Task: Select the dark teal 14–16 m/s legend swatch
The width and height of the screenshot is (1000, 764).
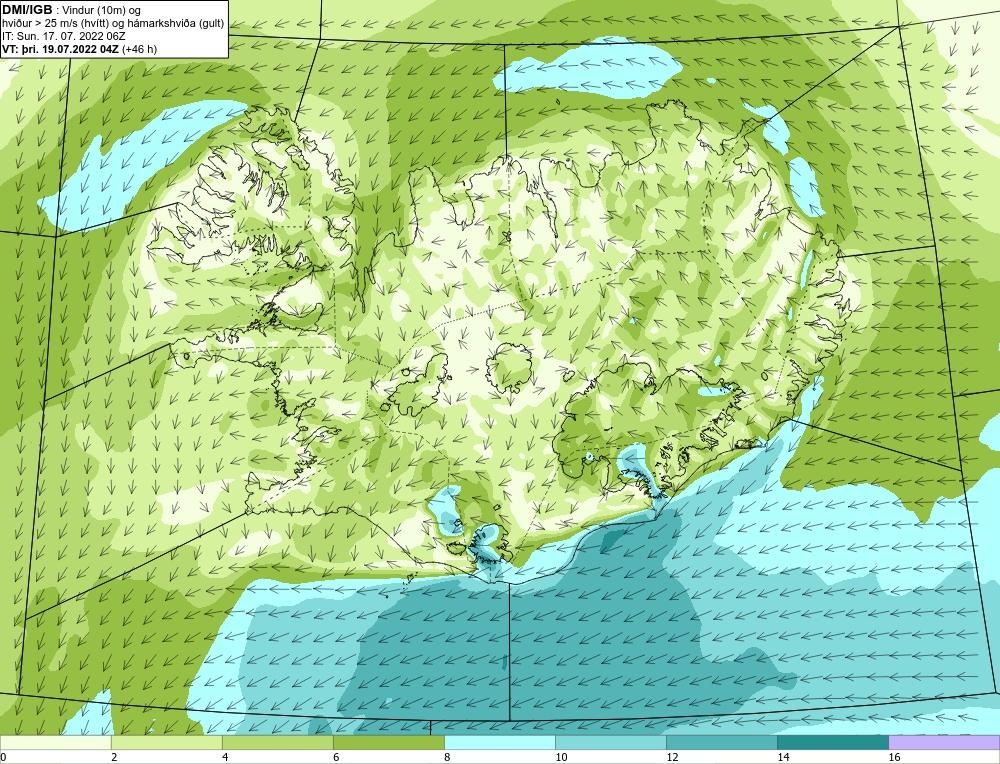Action: point(832,742)
